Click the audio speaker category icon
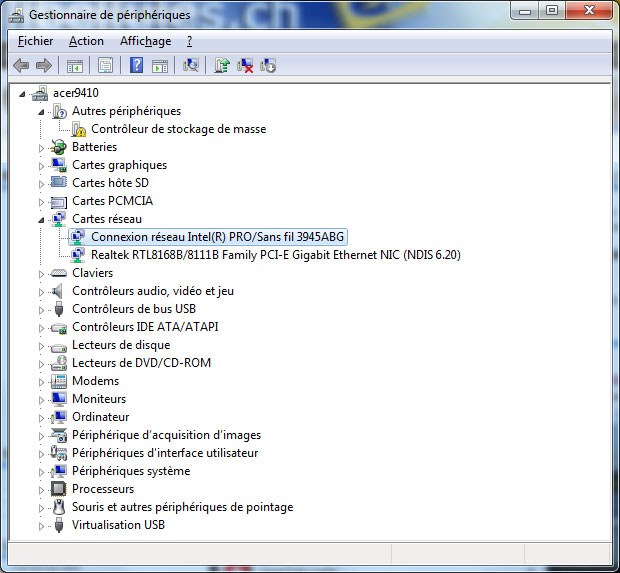 (x=58, y=291)
